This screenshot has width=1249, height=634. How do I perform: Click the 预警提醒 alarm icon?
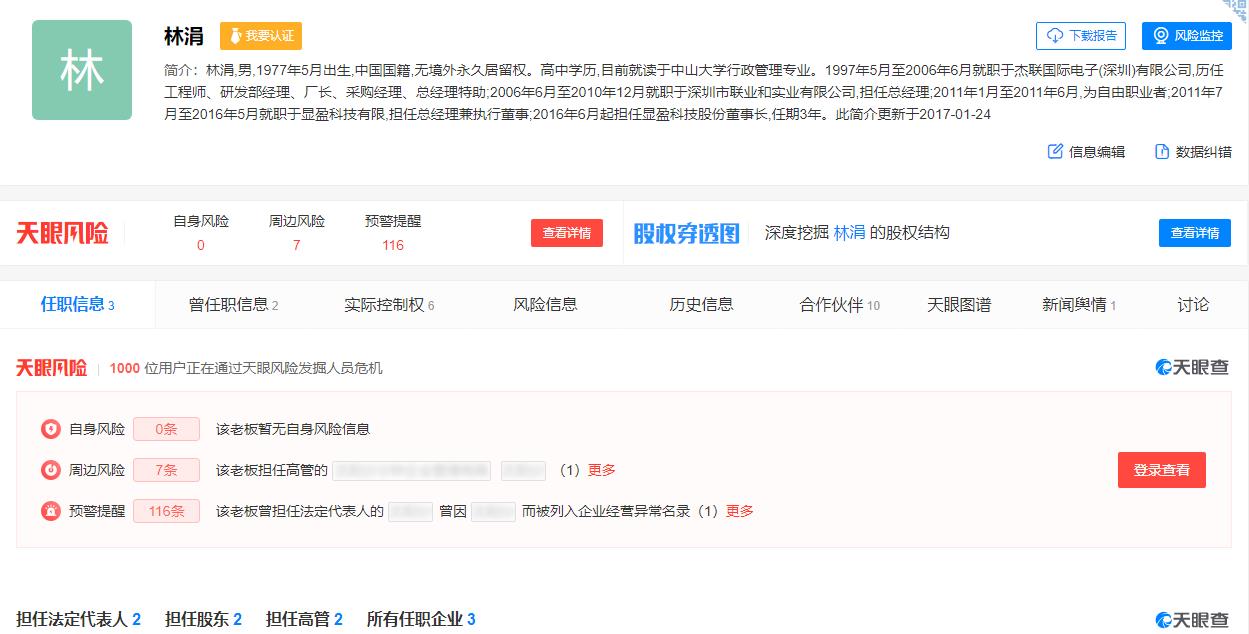[x=51, y=511]
